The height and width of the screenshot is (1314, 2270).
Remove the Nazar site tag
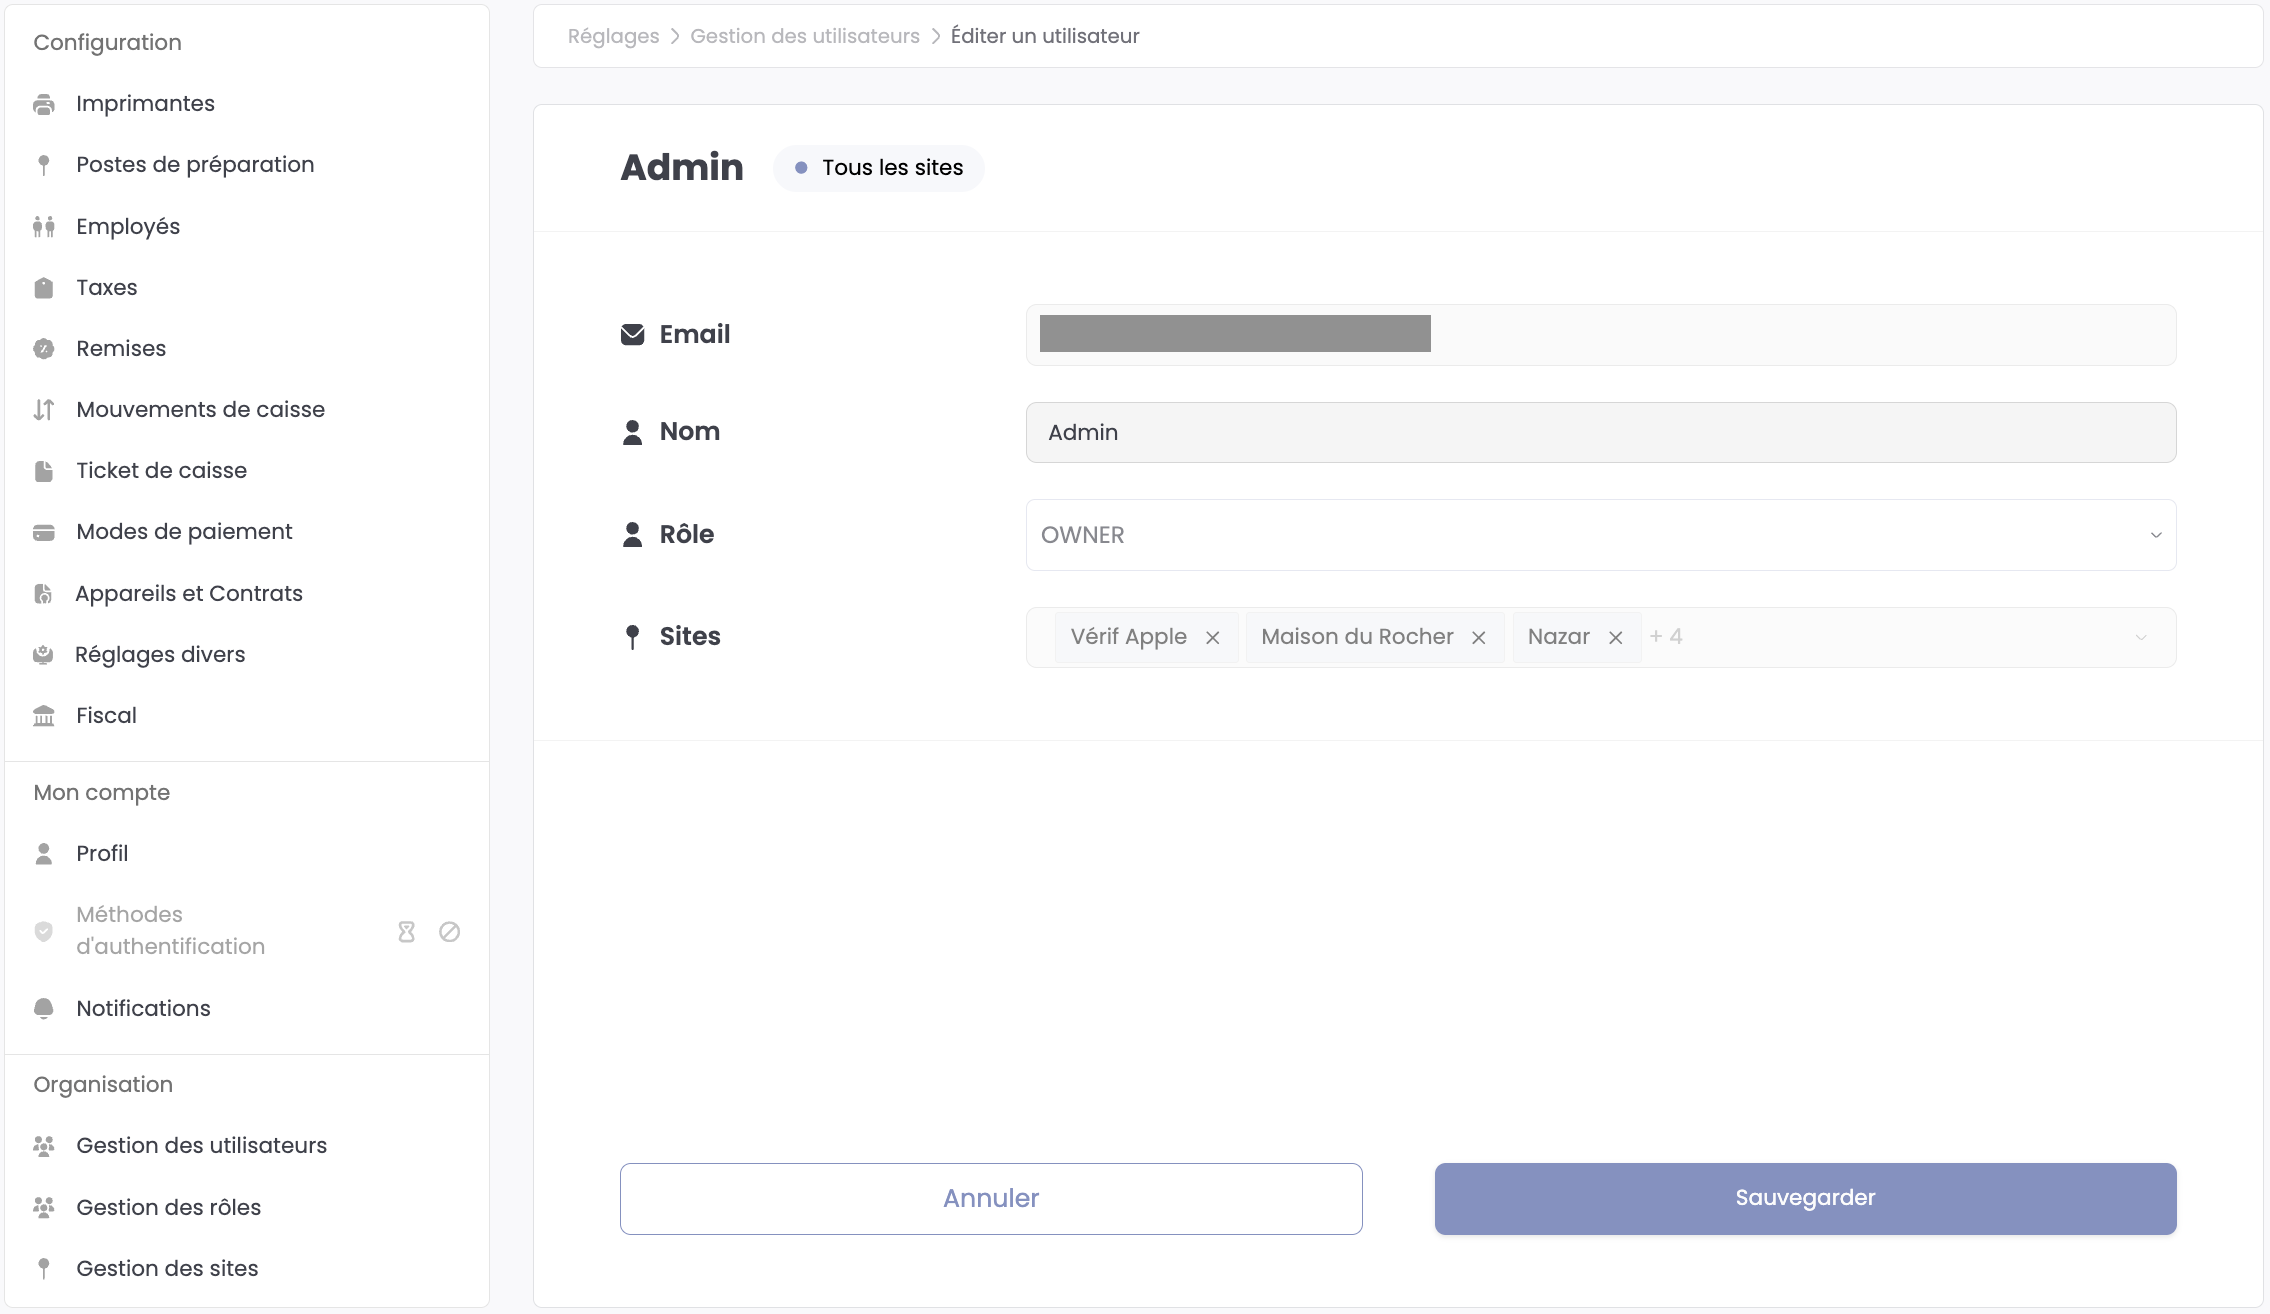(1615, 638)
